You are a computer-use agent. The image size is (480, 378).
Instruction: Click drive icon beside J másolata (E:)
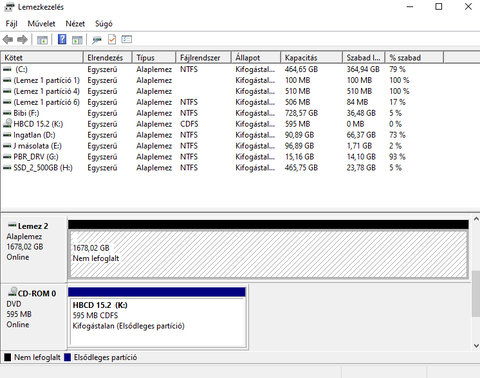tap(7, 146)
